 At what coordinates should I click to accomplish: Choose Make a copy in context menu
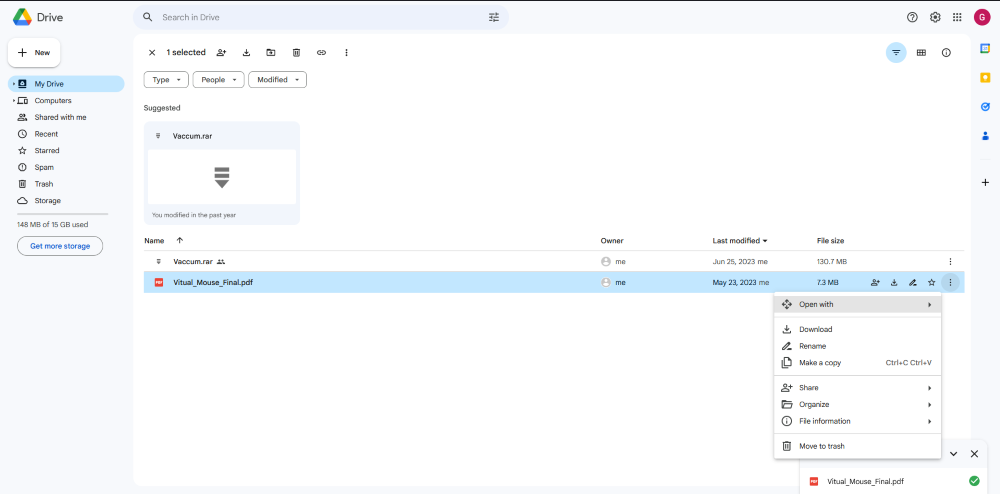pyautogui.click(x=857, y=363)
